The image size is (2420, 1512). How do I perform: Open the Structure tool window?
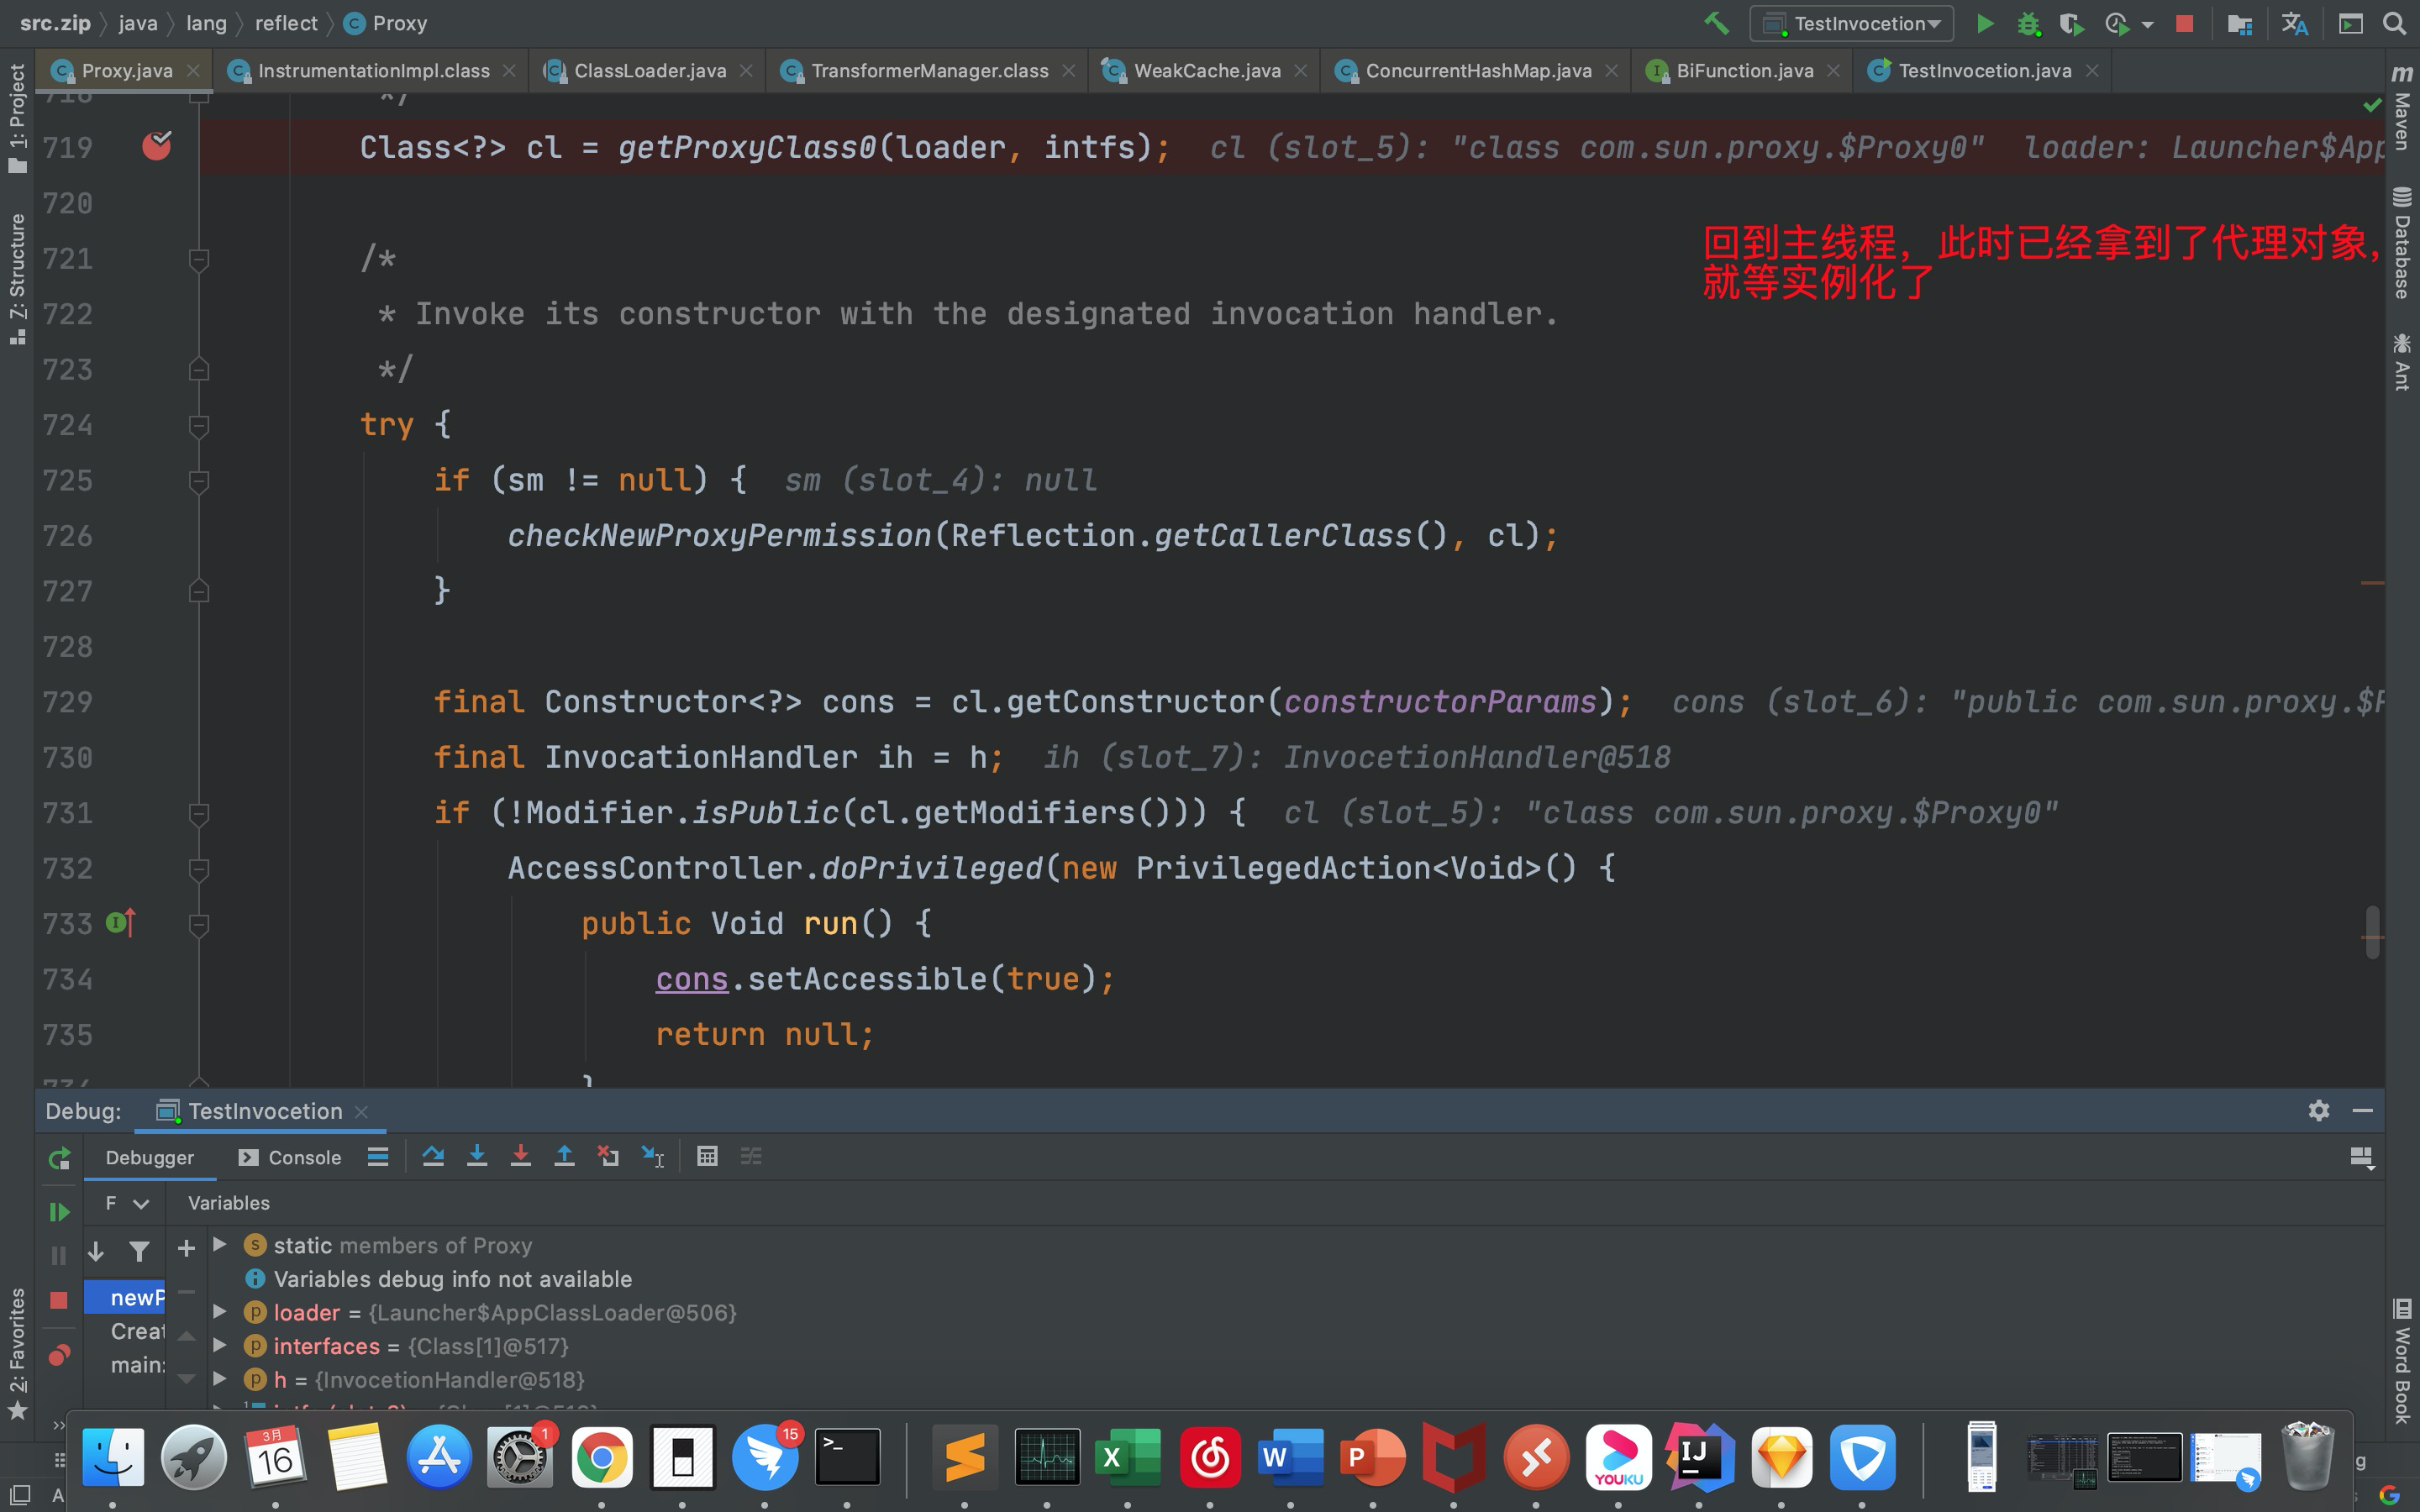[x=17, y=280]
